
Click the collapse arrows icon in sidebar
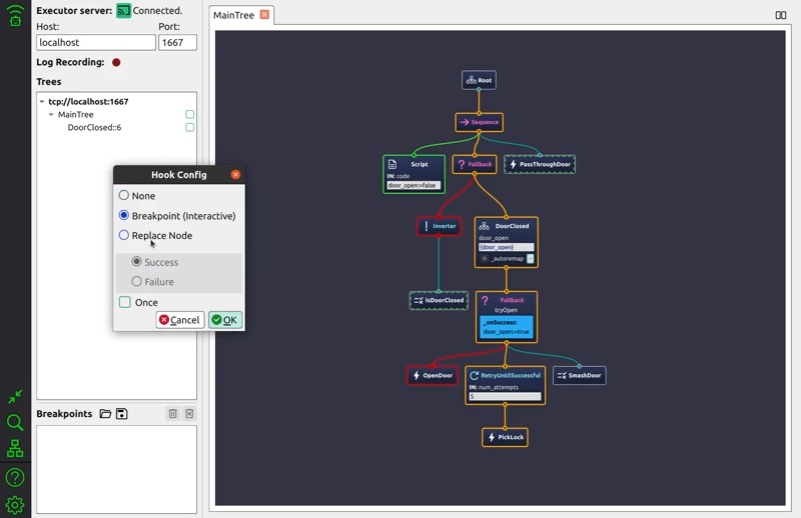tap(15, 397)
